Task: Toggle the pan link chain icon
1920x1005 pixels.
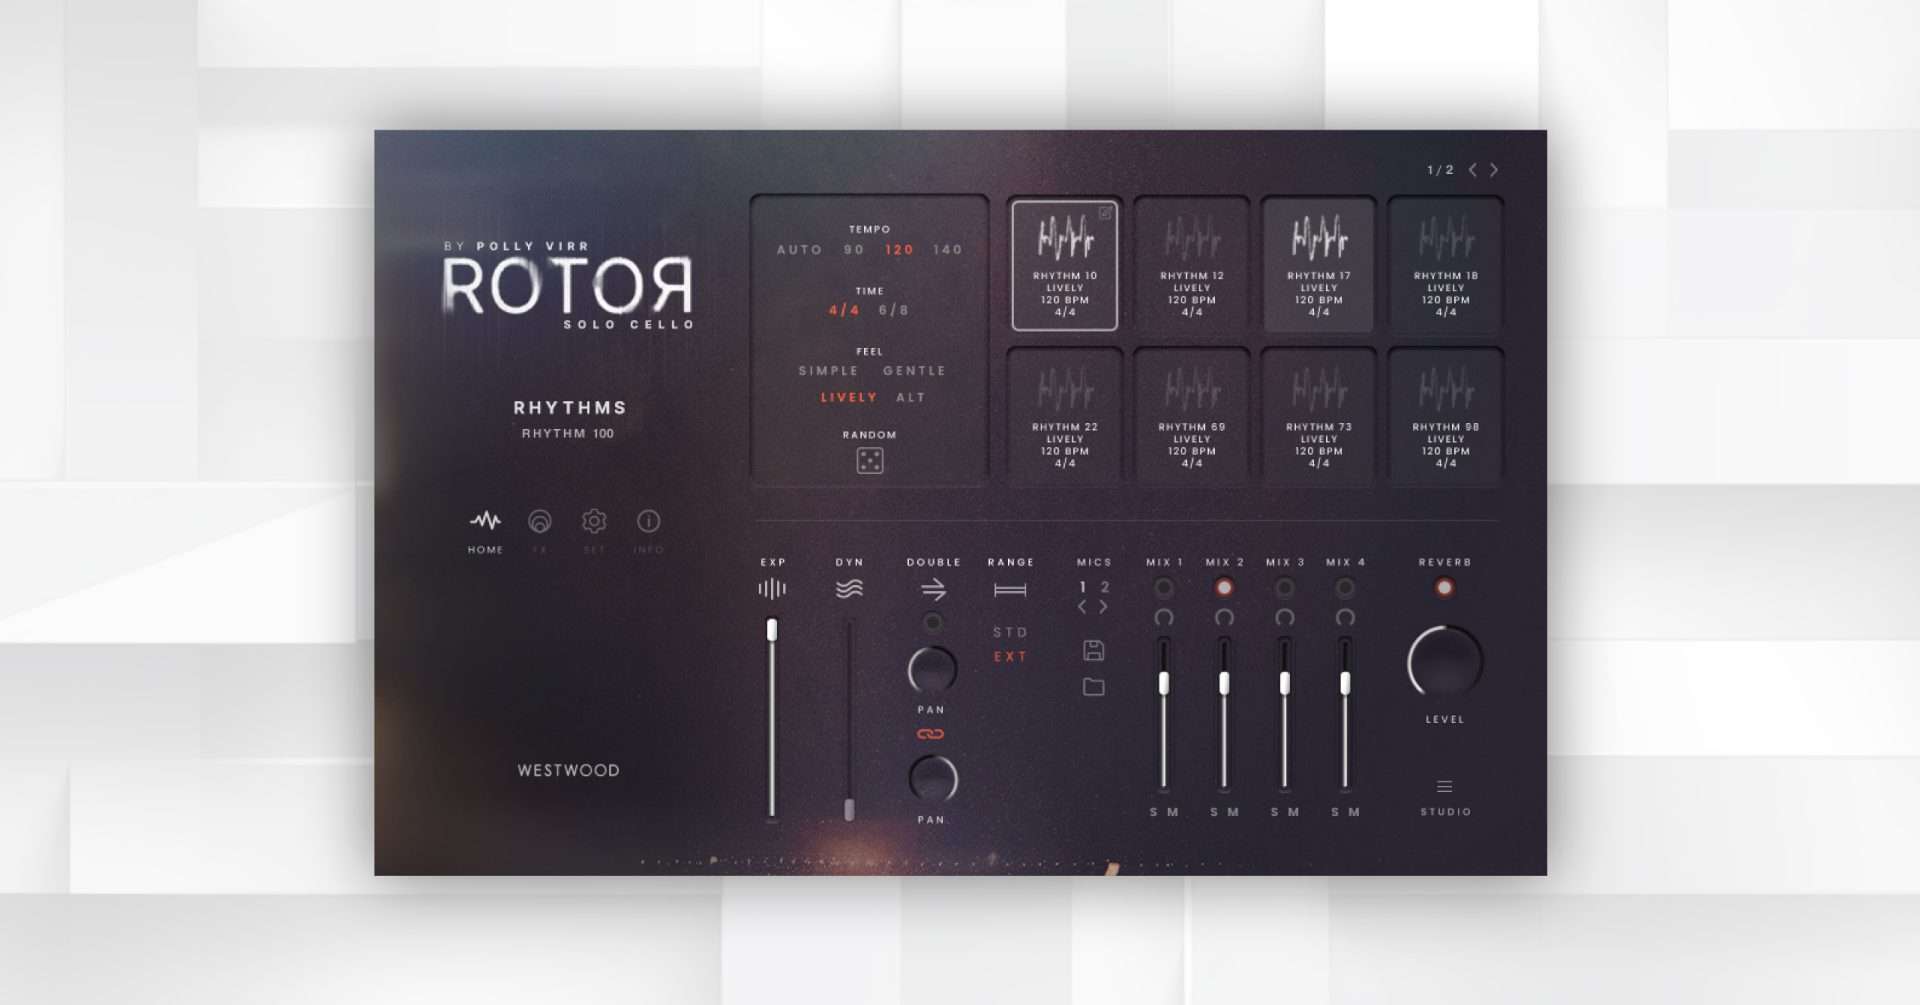Action: (931, 734)
